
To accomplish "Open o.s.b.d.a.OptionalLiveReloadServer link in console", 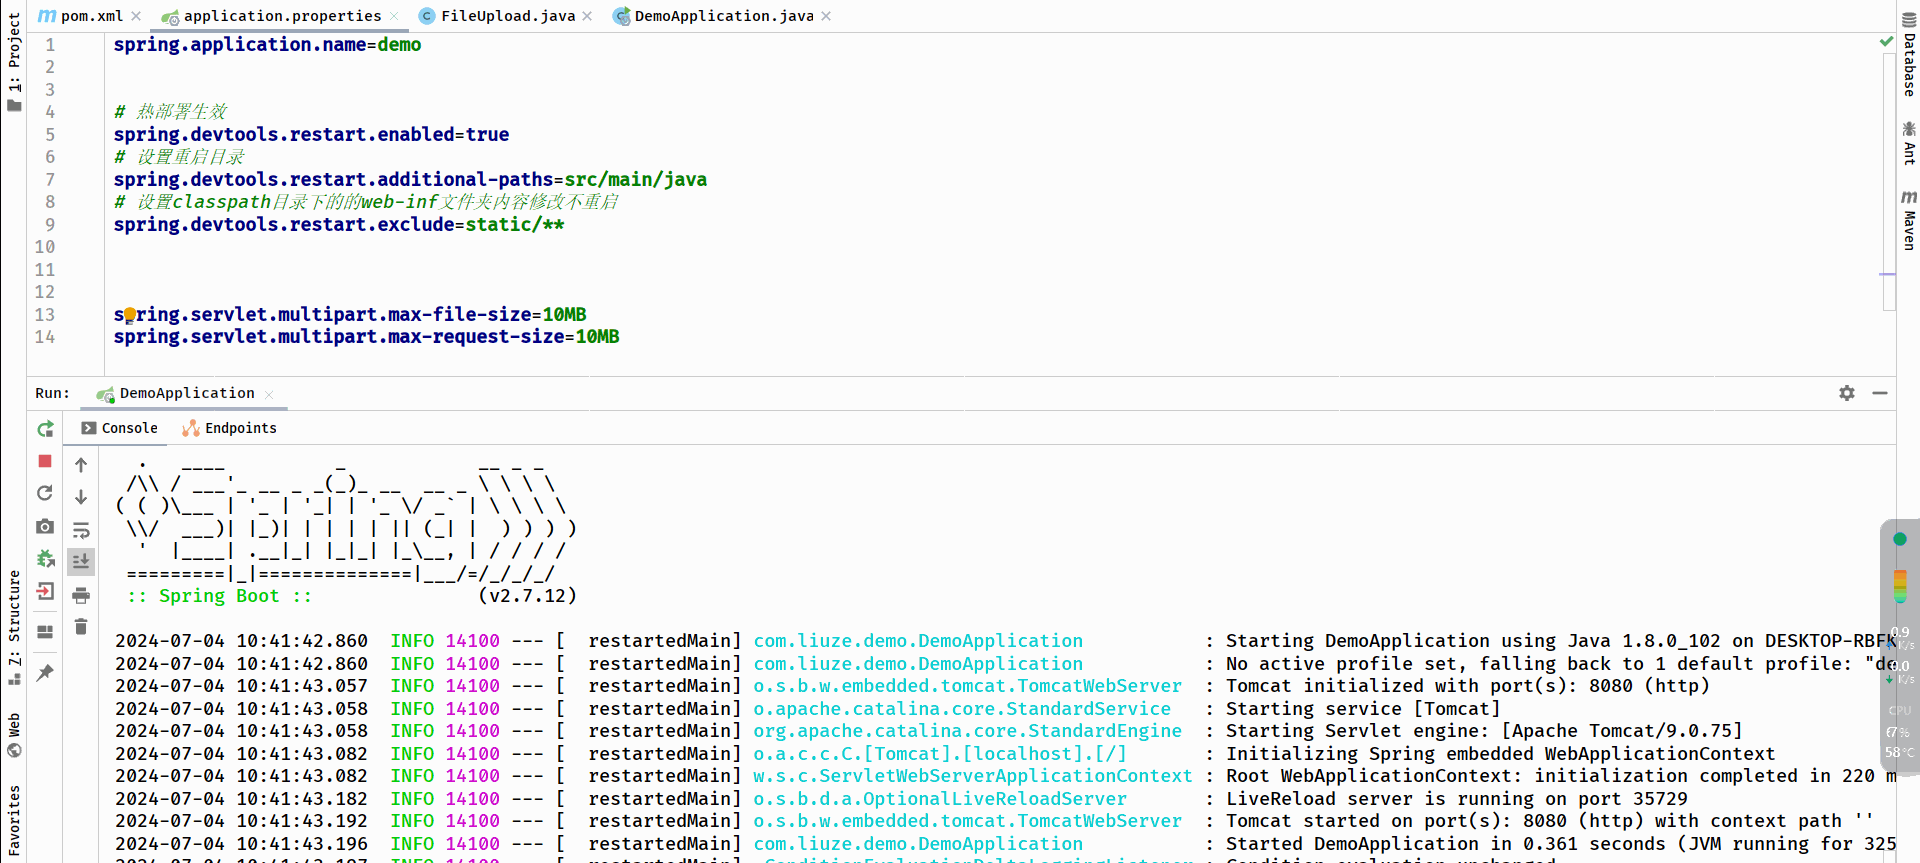I will (940, 798).
